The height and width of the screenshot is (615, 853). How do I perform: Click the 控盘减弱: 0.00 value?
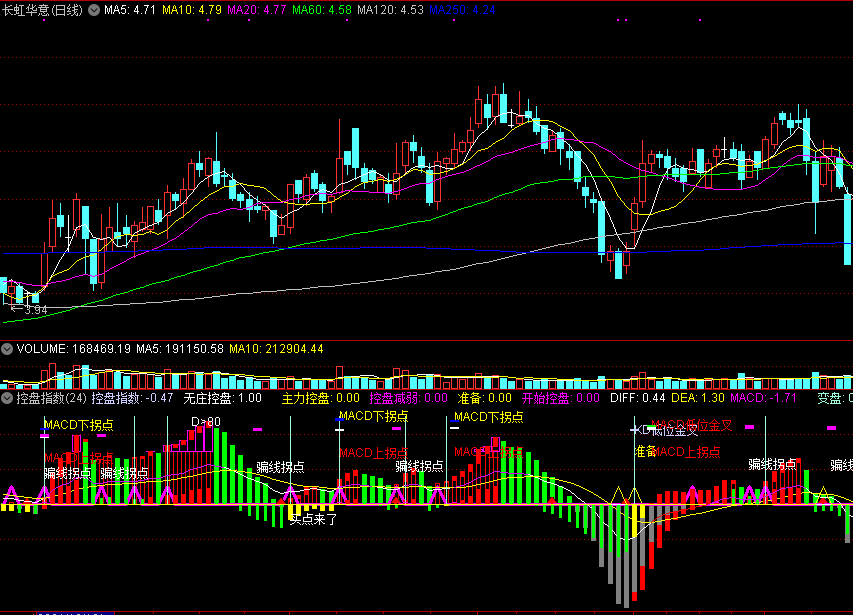pyautogui.click(x=408, y=398)
